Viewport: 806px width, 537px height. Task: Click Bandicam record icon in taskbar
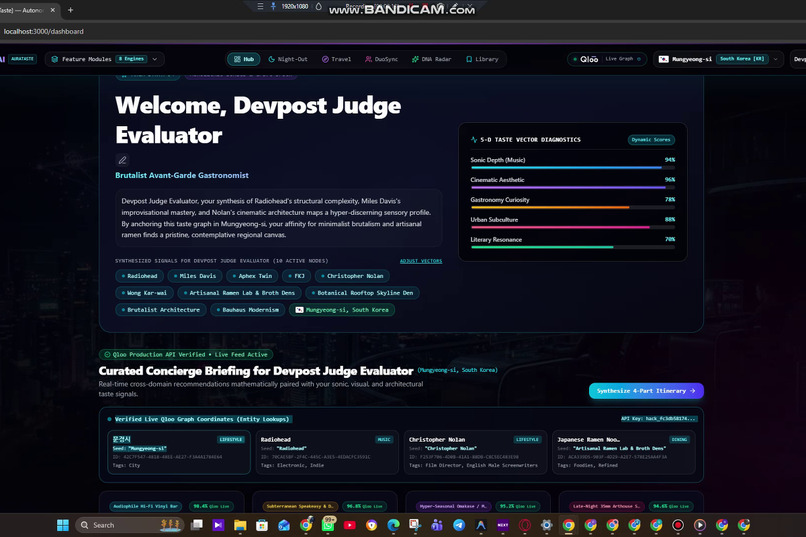[x=678, y=525]
